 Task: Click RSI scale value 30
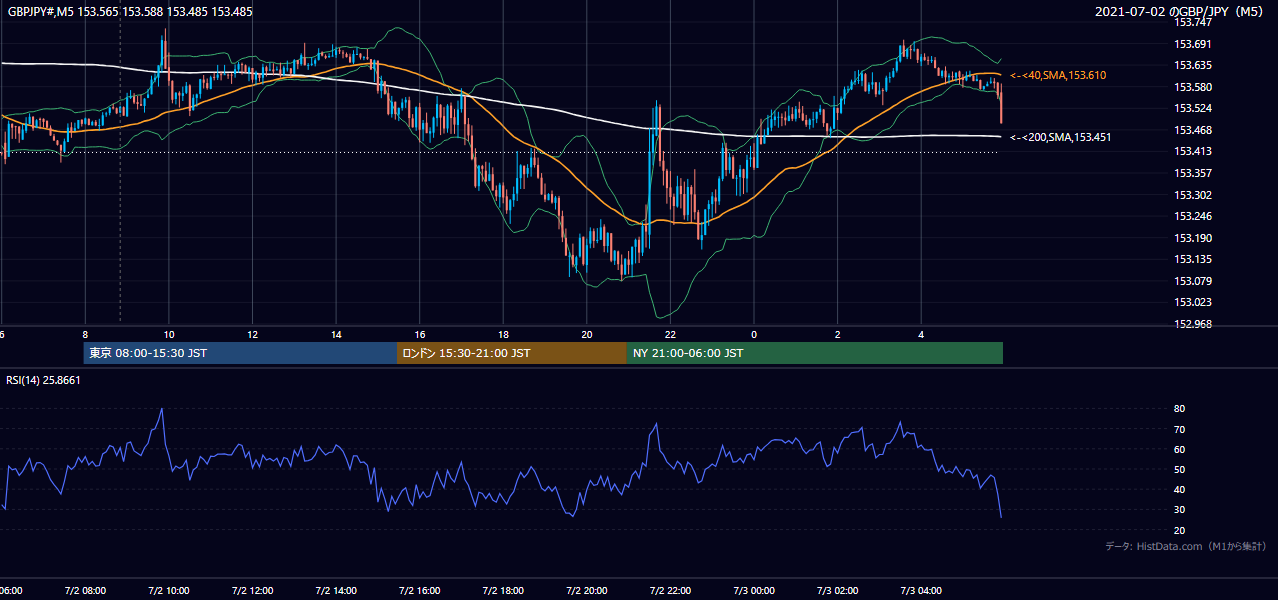click(x=1179, y=509)
